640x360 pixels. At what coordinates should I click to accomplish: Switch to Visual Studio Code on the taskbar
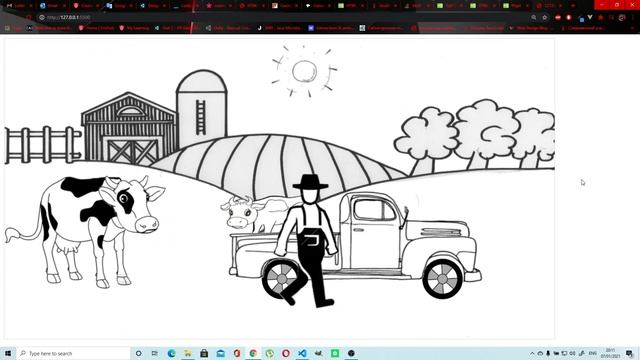click(302, 353)
